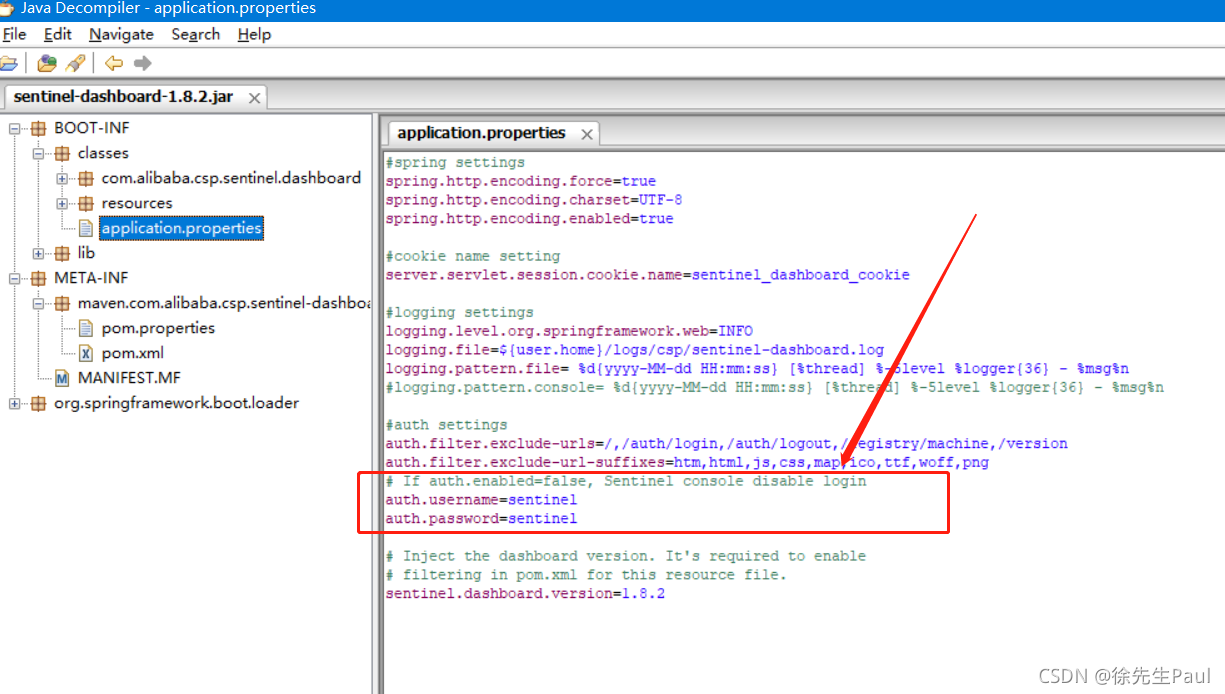Click the '#spring settings' comment line

[x=455, y=162]
